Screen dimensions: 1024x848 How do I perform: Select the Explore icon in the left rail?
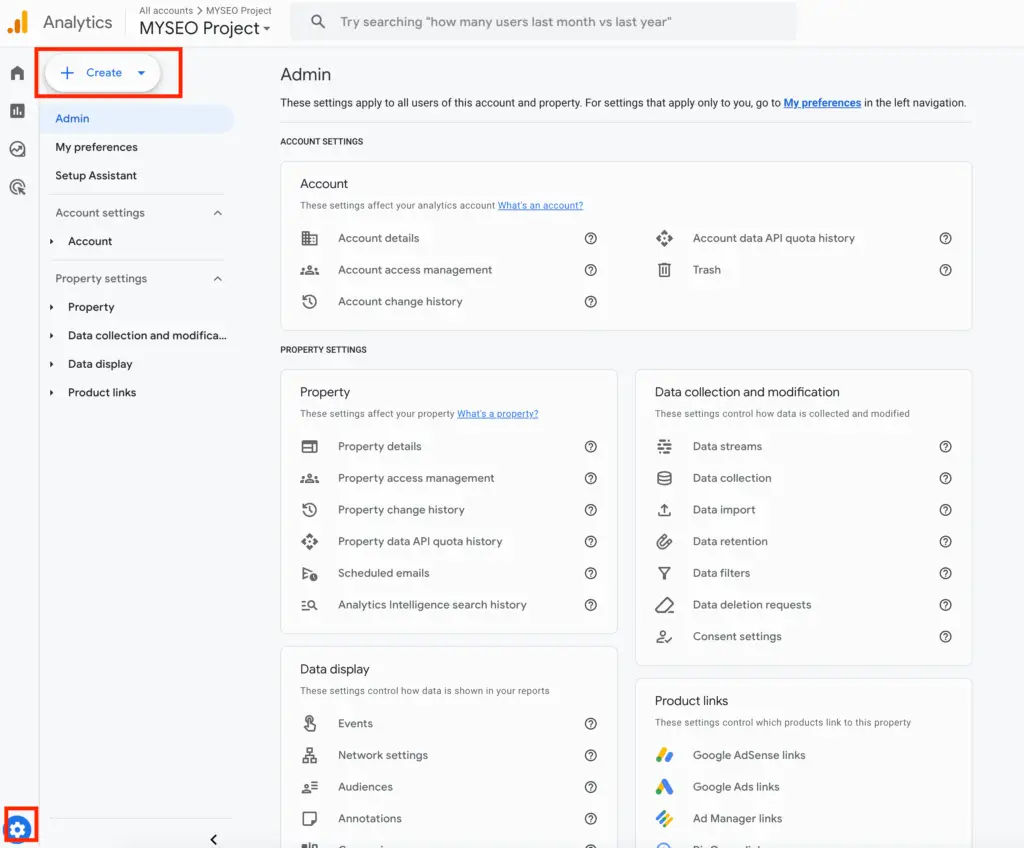[x=16, y=148]
